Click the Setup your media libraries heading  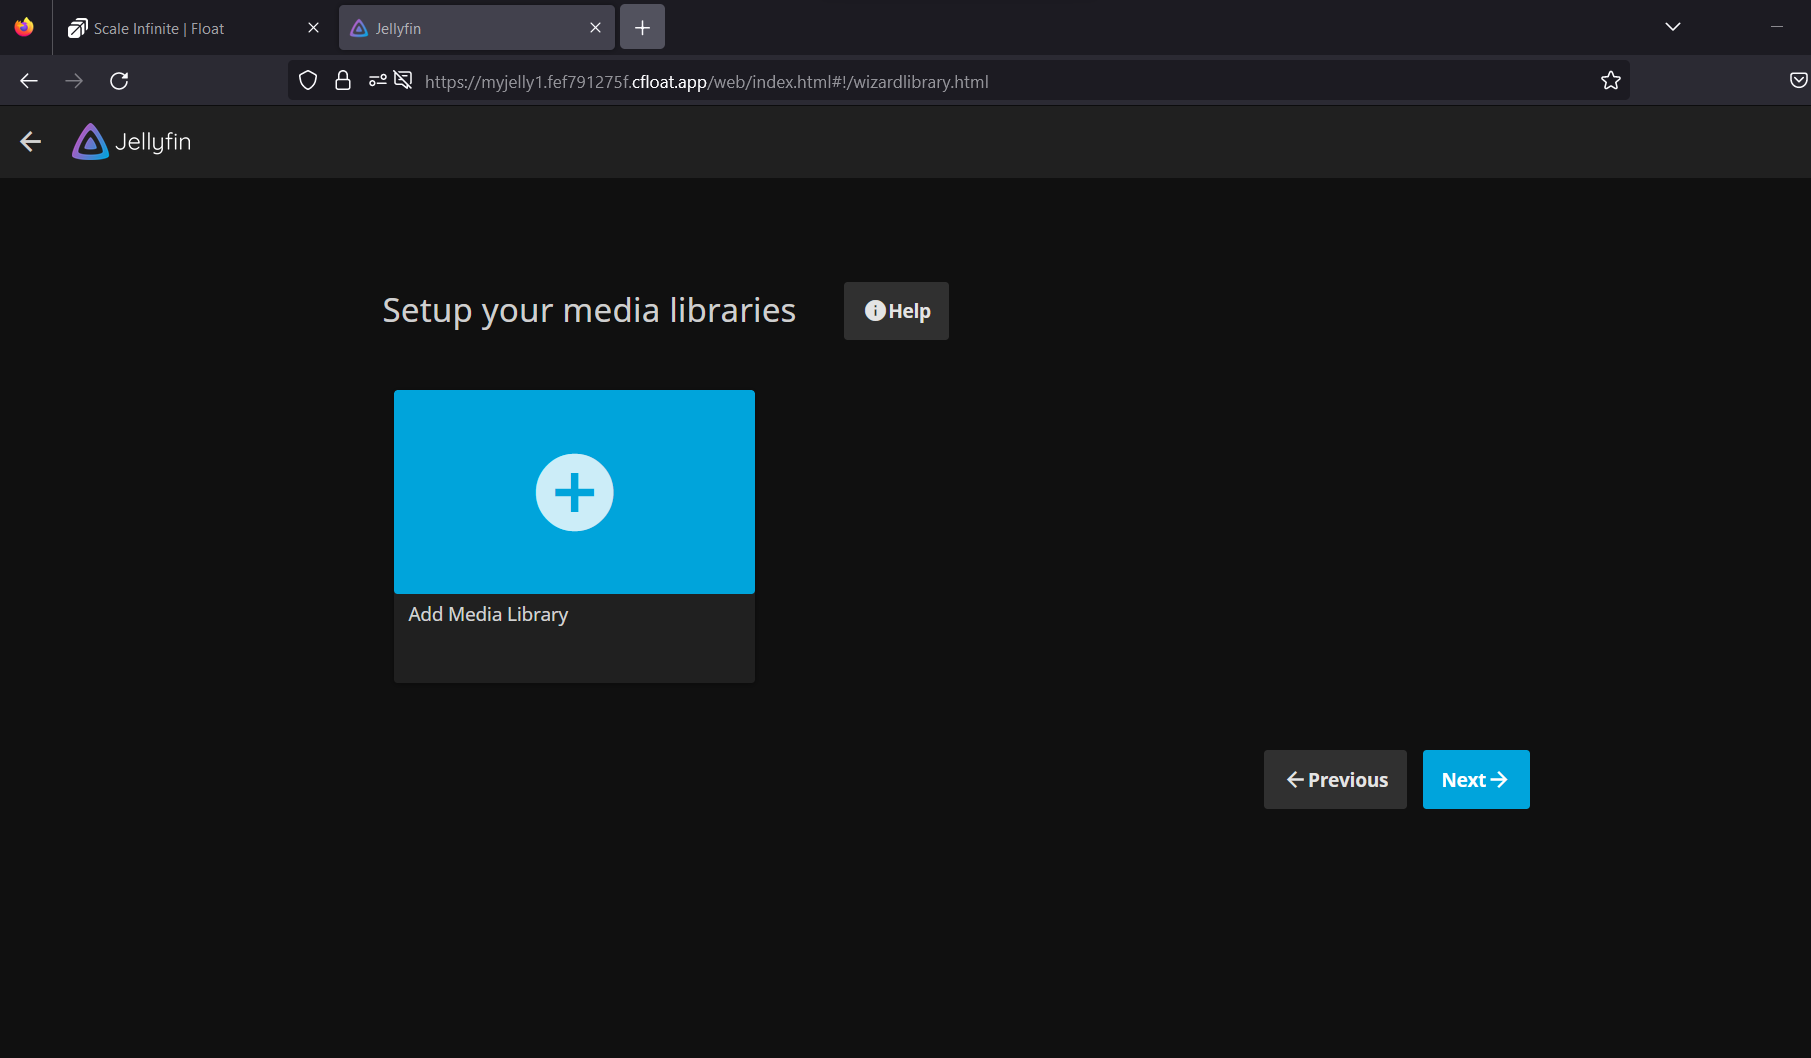[589, 311]
